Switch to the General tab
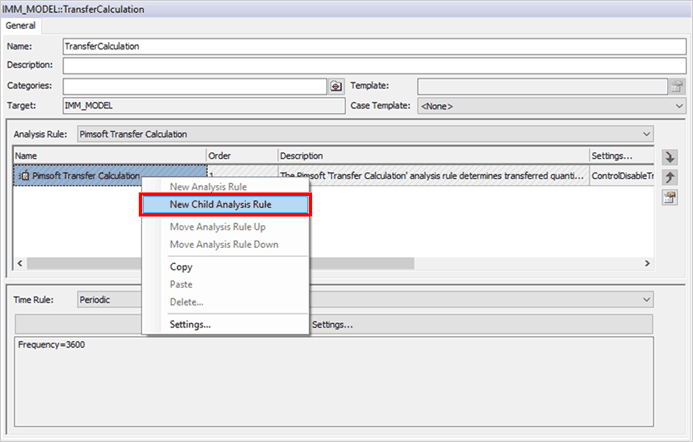Viewport: 693px width, 442px height. pos(21,25)
